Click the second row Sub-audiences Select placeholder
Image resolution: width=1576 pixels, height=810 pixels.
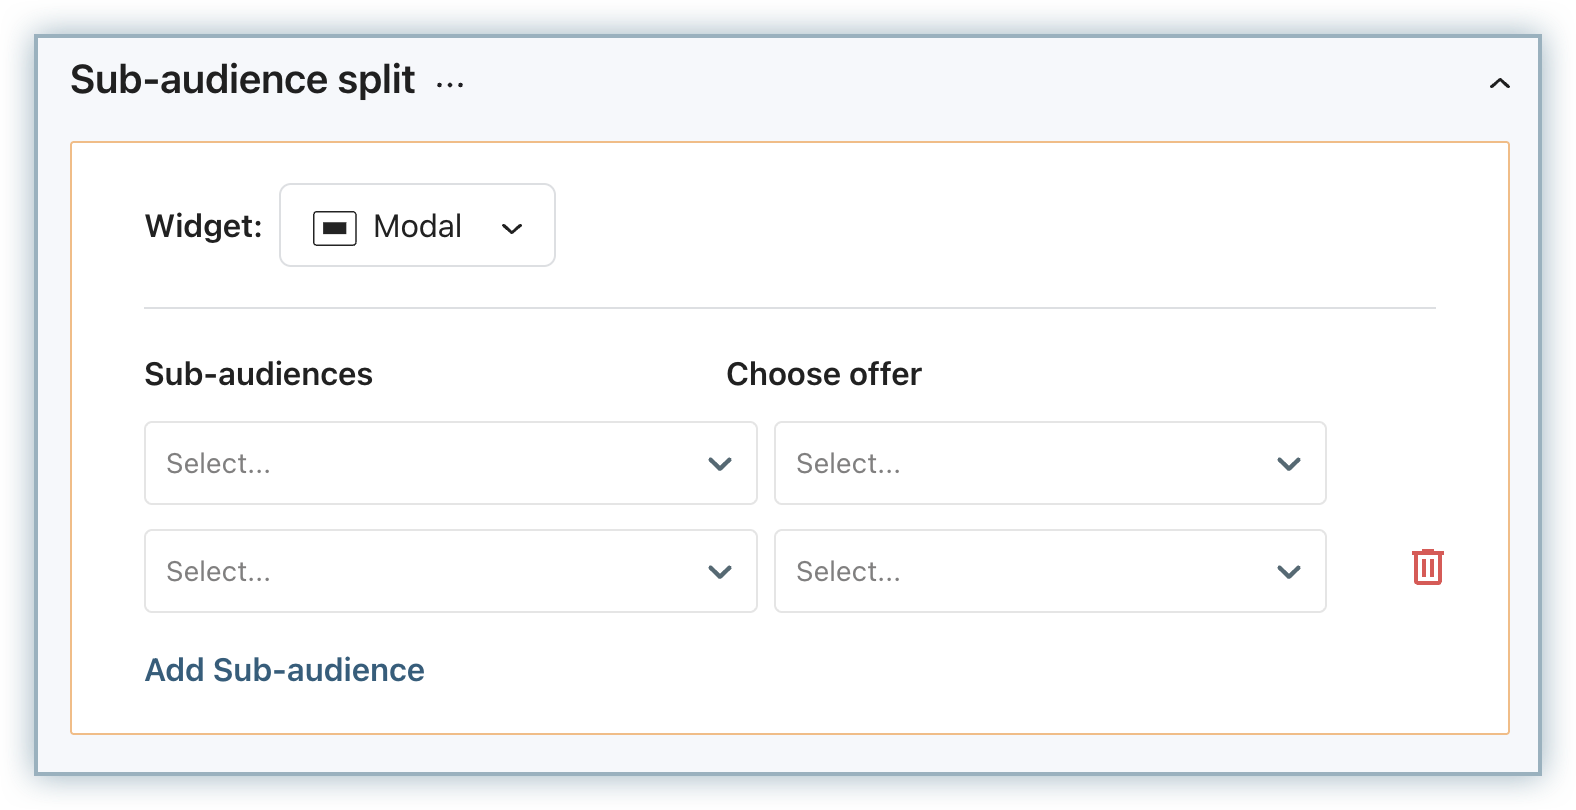(x=219, y=572)
